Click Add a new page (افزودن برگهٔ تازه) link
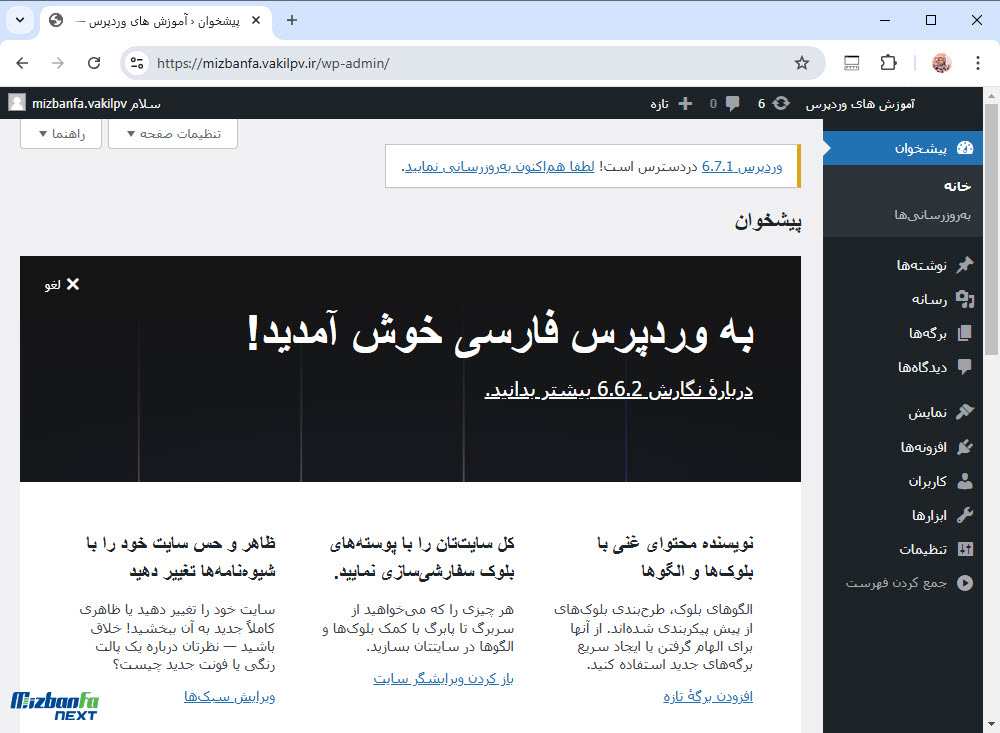The width and height of the screenshot is (1000, 733). click(708, 696)
